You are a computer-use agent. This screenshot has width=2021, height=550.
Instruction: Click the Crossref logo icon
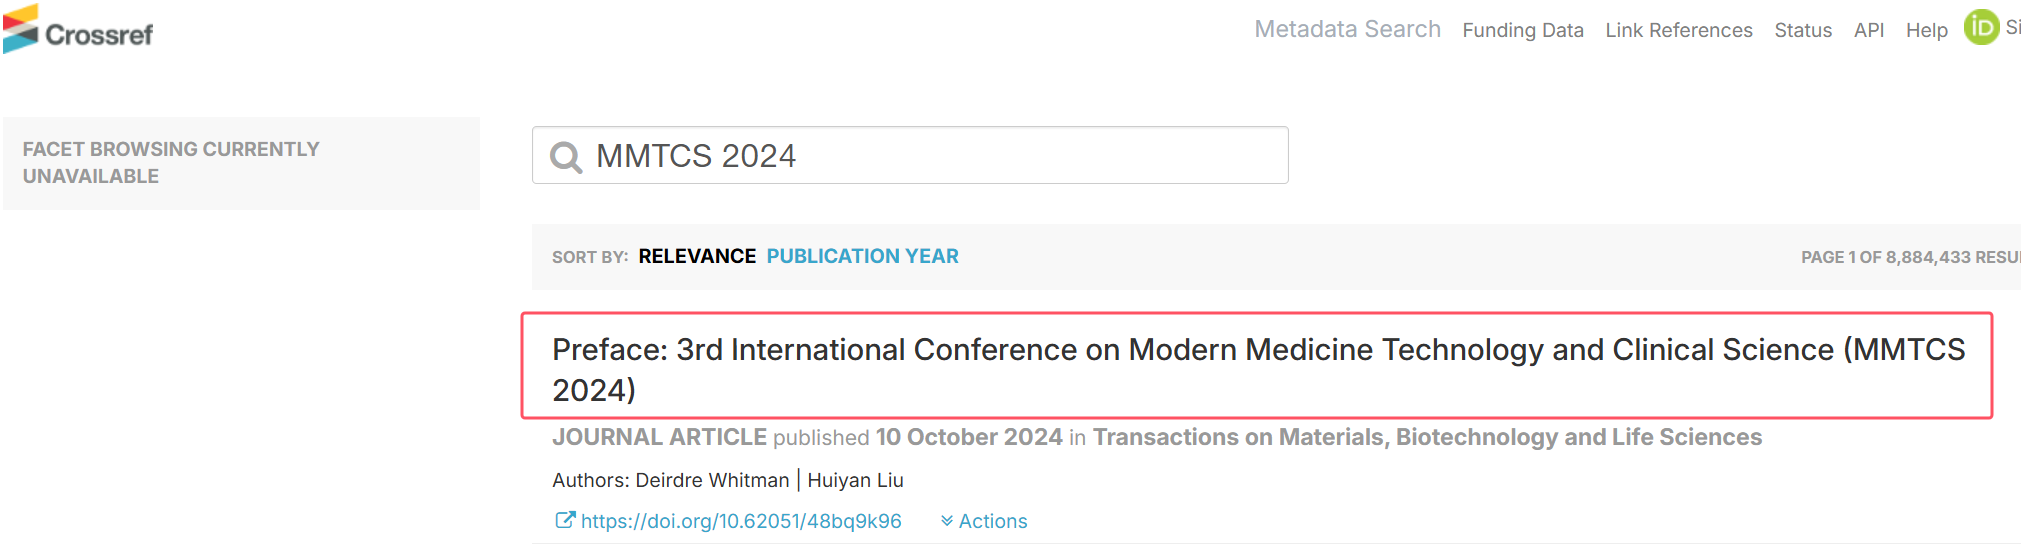[x=20, y=29]
